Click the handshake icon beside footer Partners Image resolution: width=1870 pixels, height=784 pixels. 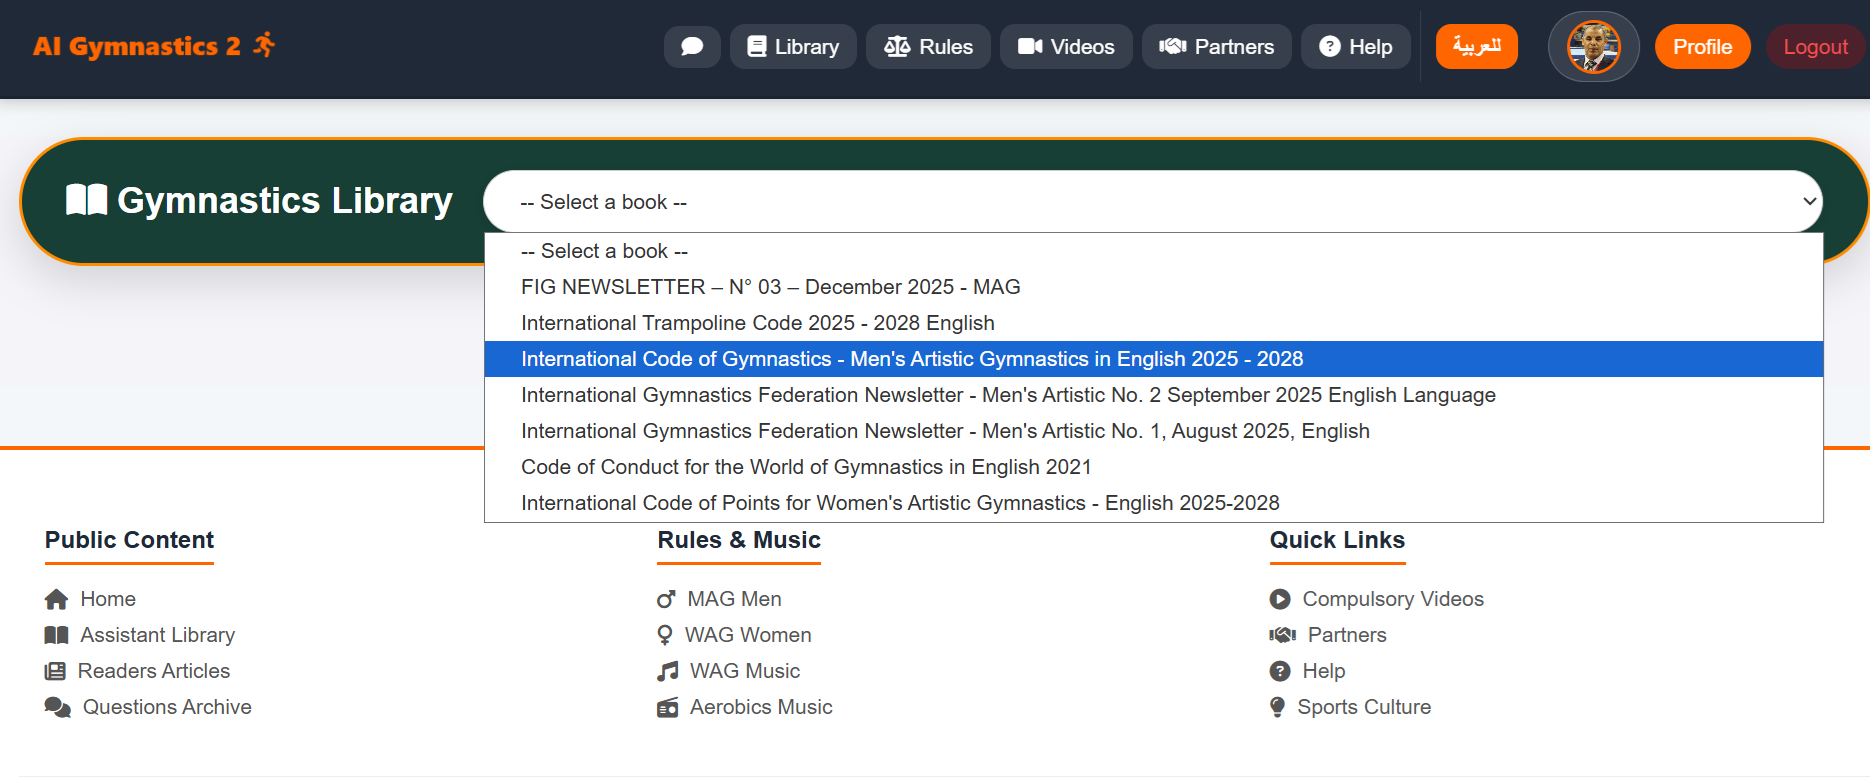pos(1283,635)
